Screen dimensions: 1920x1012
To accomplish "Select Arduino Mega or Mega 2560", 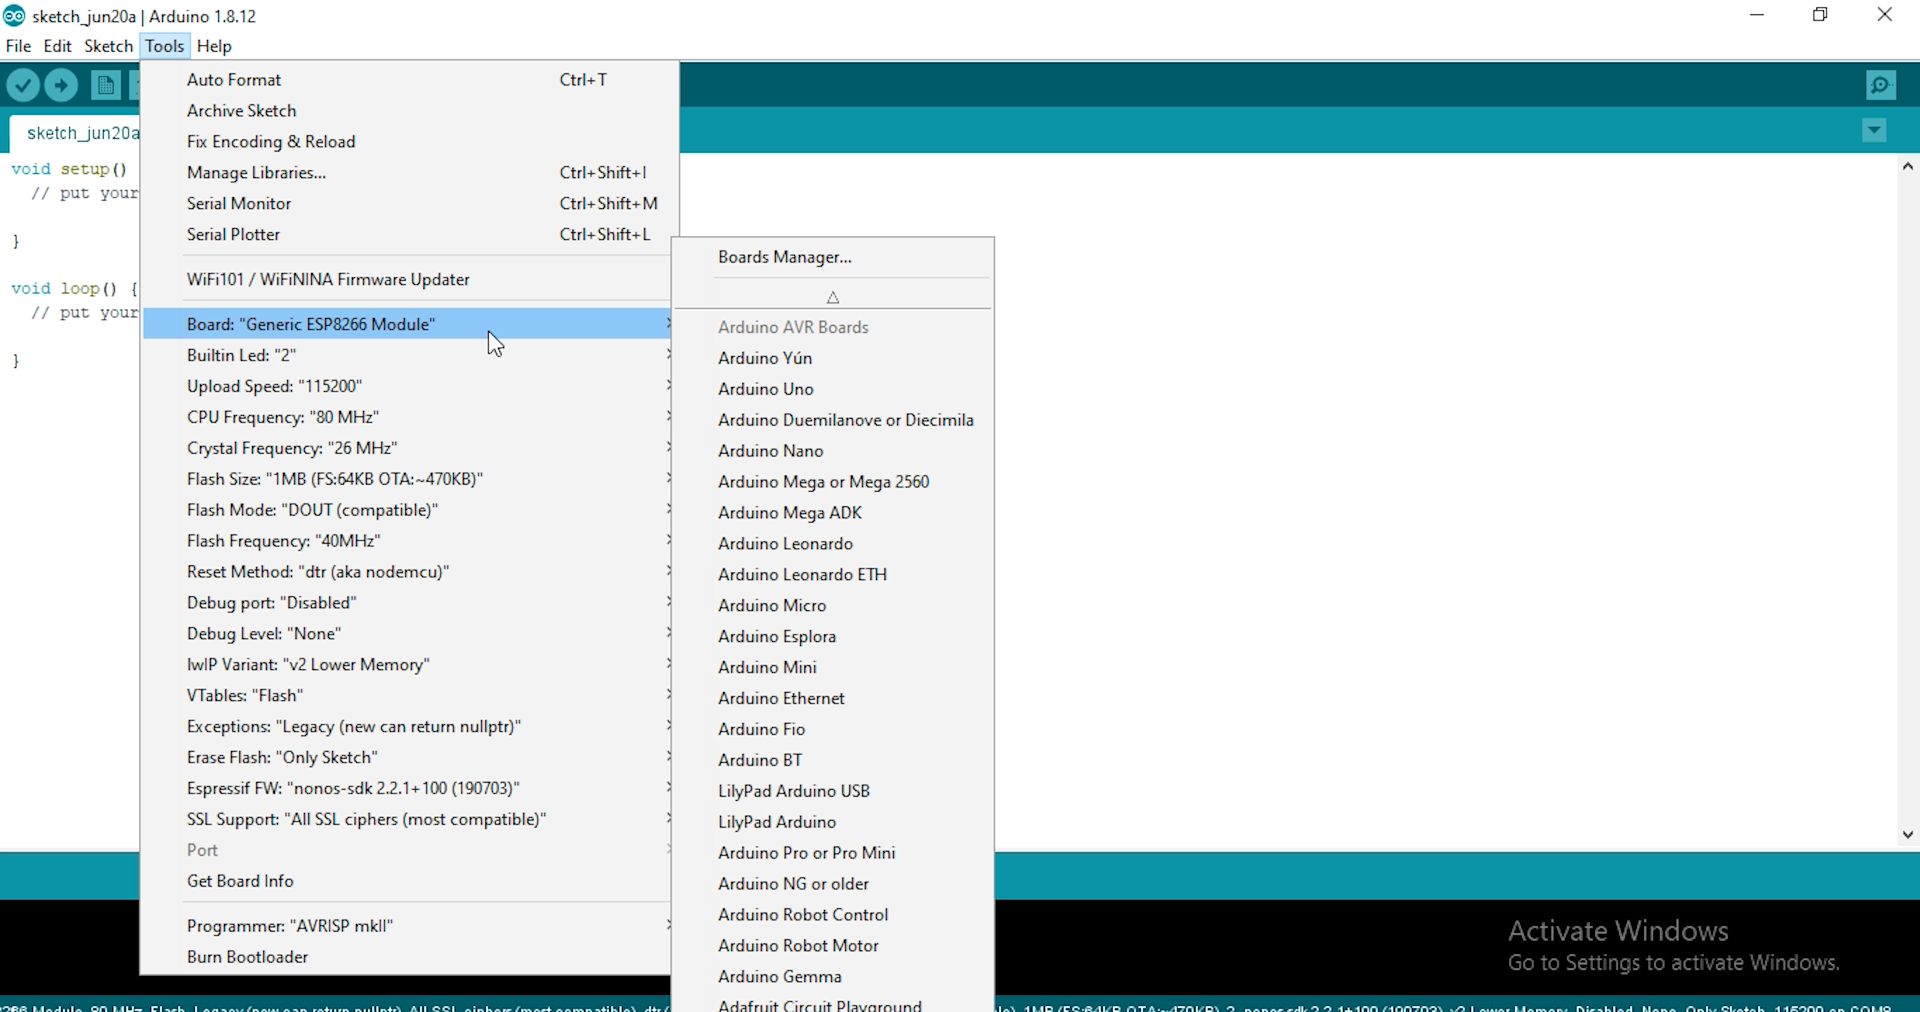I will (823, 481).
